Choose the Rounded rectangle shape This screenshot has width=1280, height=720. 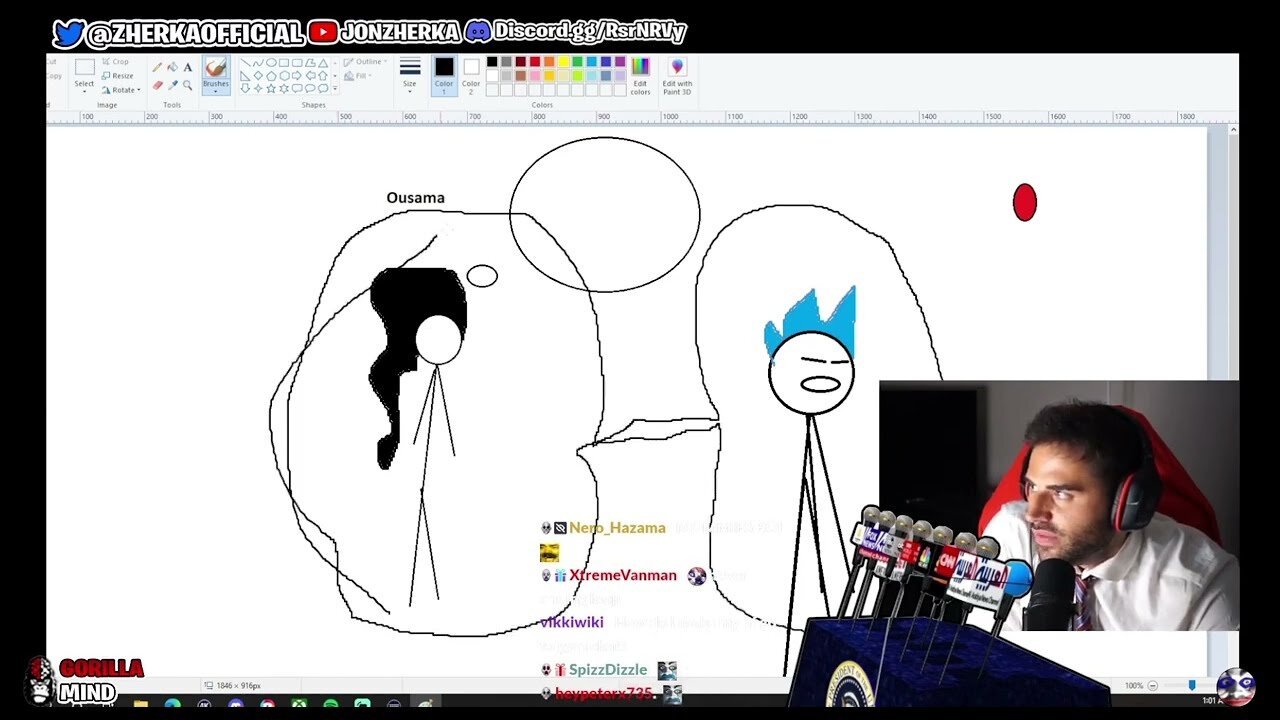pyautogui.click(x=297, y=63)
